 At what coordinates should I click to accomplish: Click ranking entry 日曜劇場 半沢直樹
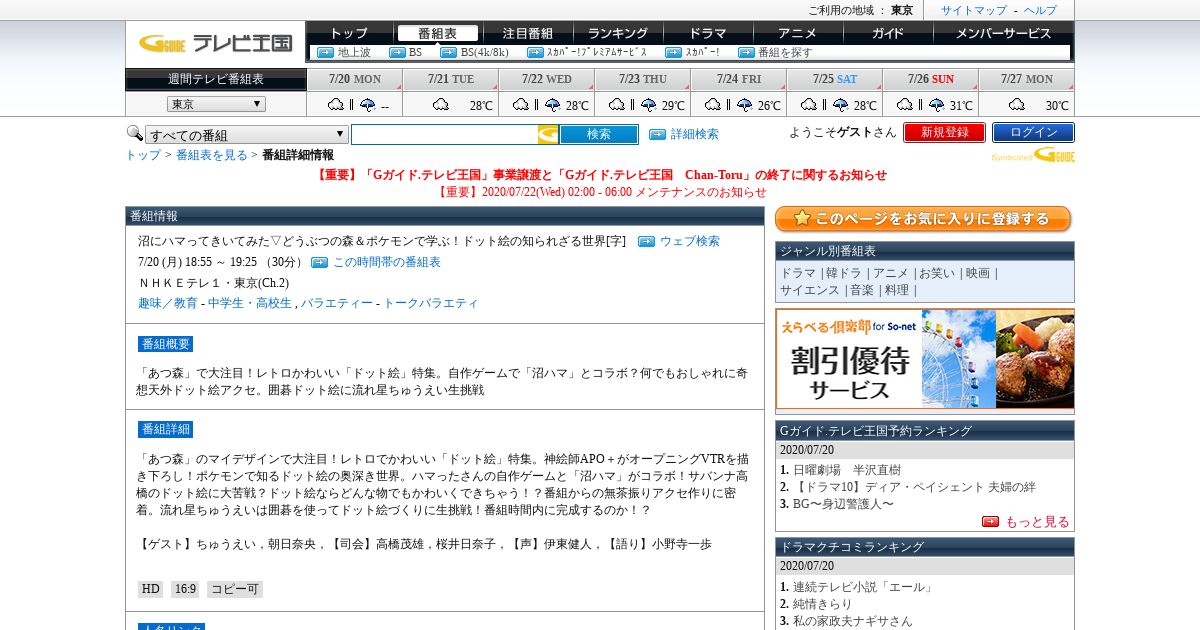tap(847, 470)
